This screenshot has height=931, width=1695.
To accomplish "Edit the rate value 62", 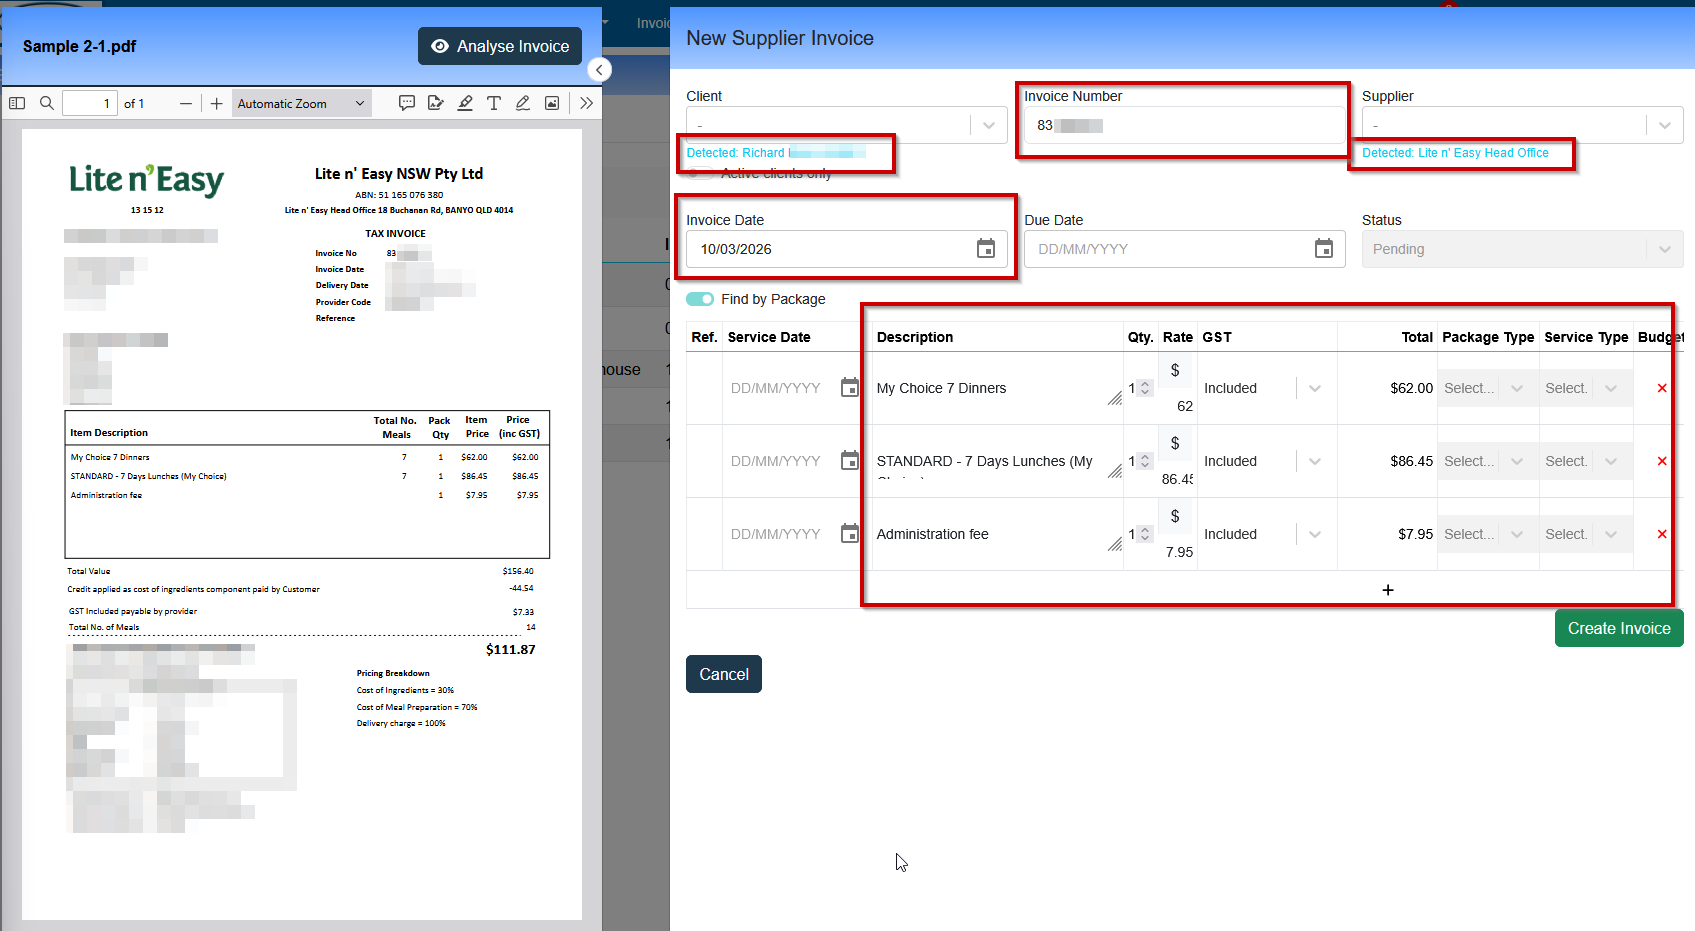I will tap(1178, 406).
